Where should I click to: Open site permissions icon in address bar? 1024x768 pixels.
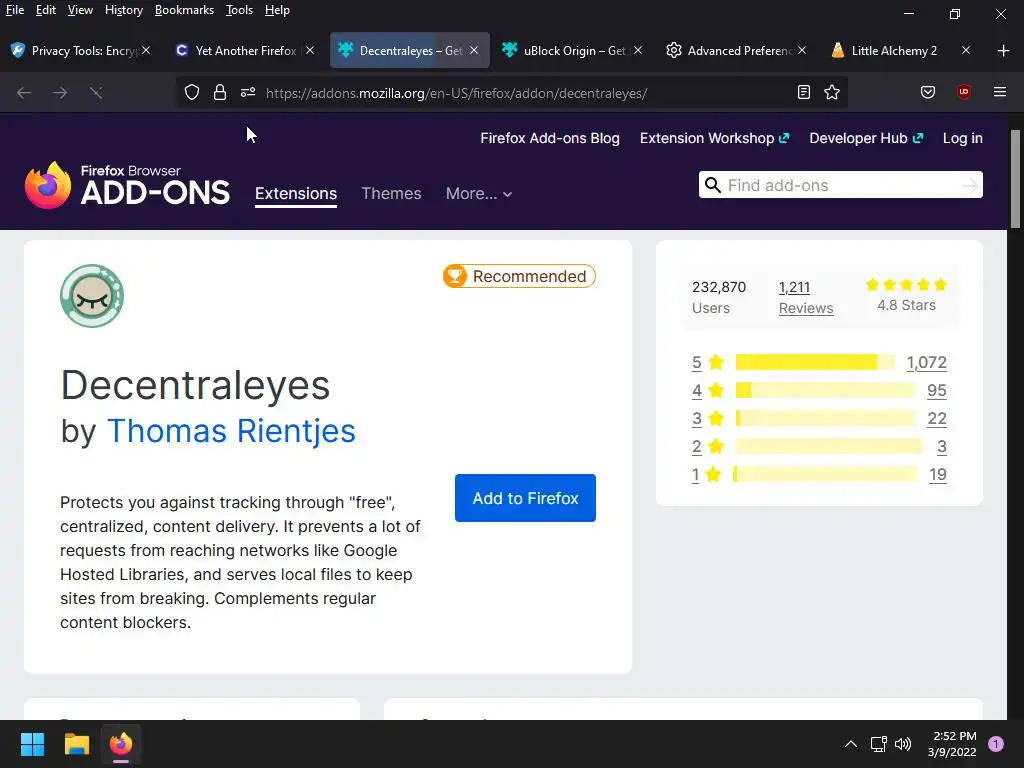(248, 93)
